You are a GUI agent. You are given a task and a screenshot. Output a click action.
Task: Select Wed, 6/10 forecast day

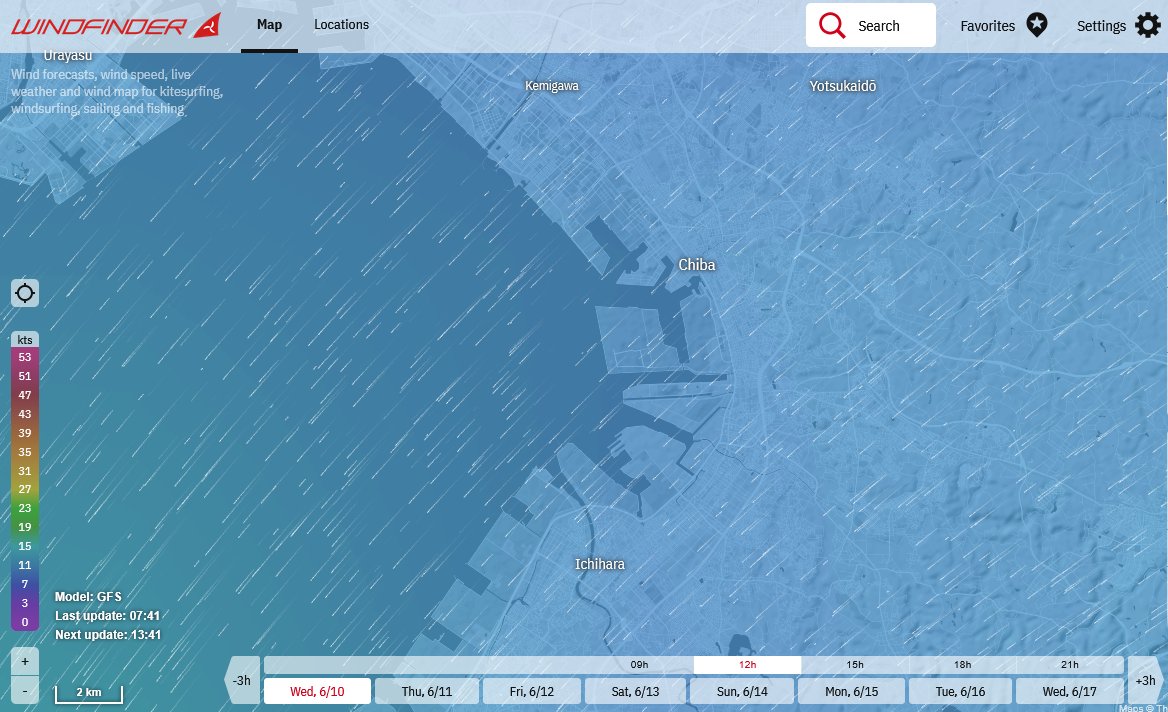(317, 691)
